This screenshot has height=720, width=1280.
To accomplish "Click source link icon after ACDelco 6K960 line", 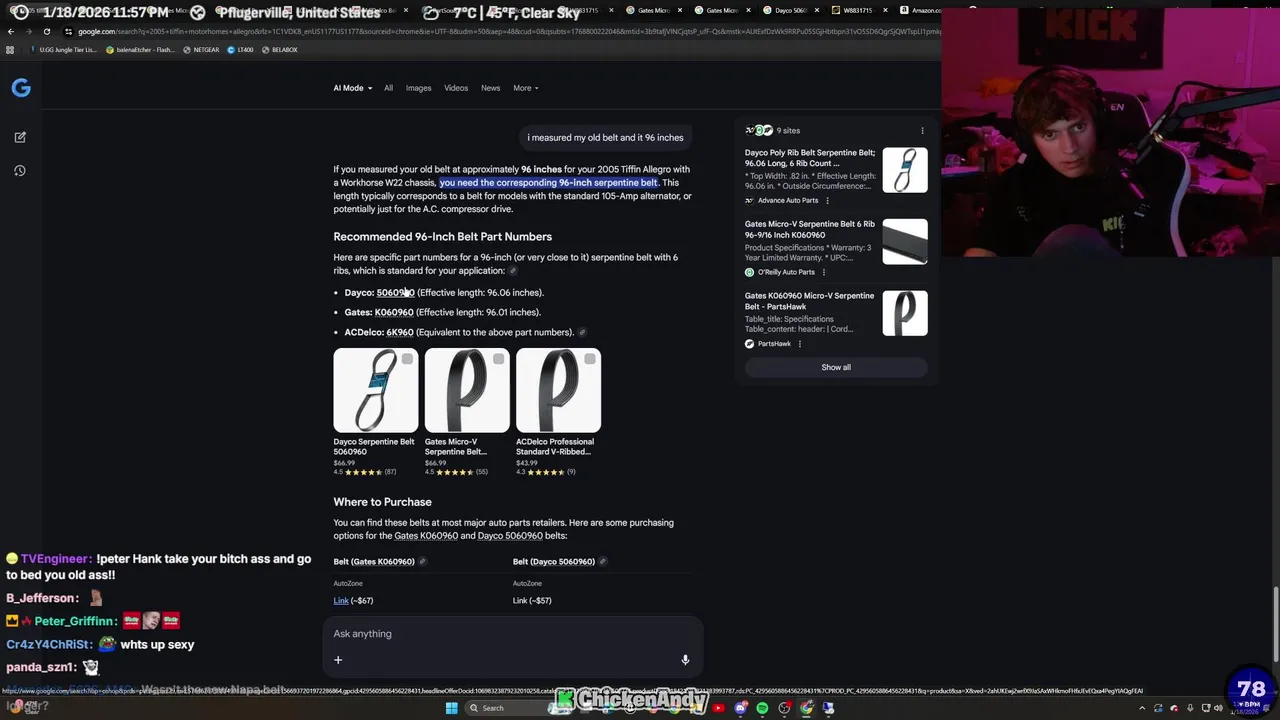I will coord(582,332).
